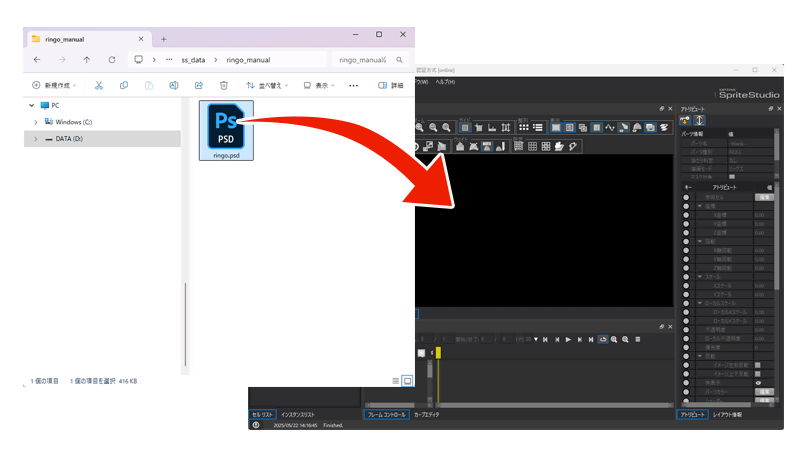Click the yellow playhead marker in the timeline
This screenshot has height=450, width=800.
[438, 353]
